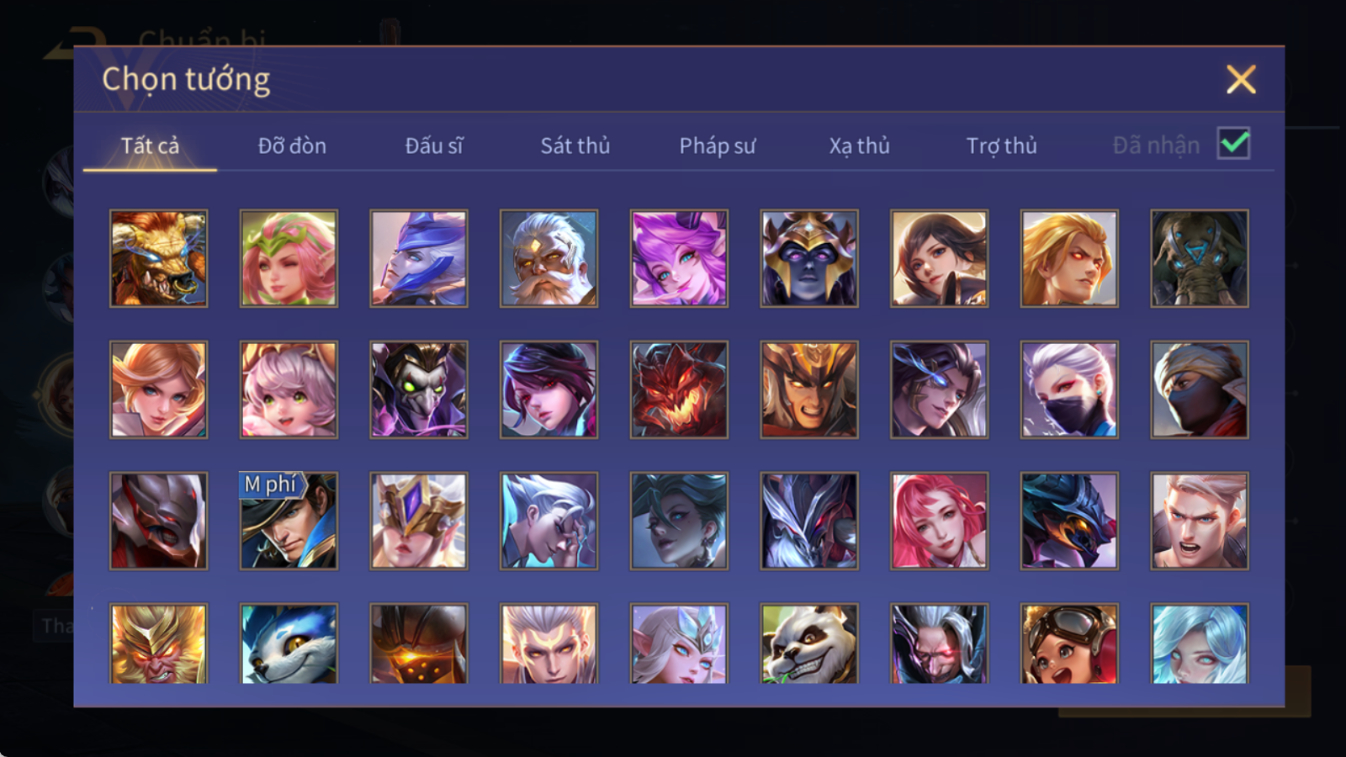Image resolution: width=1346 pixels, height=757 pixels.
Task: Go to the Trợ thủ tab
Action: point(1001,146)
